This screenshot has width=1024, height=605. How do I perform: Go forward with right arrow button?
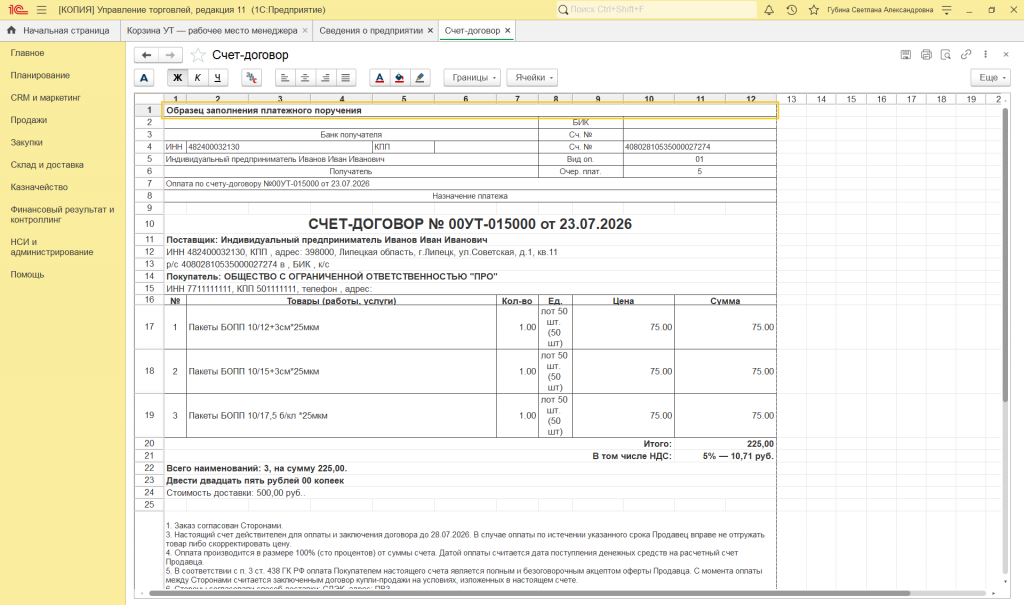170,55
